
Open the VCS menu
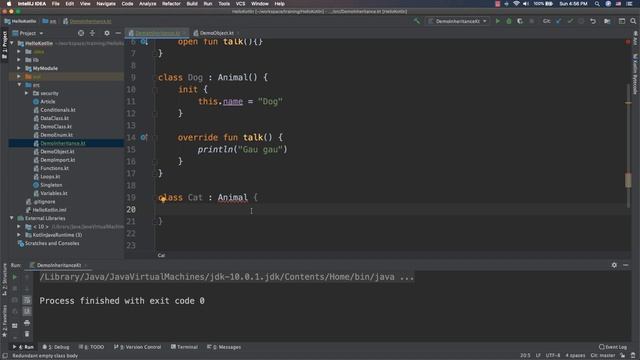pos(240,4)
